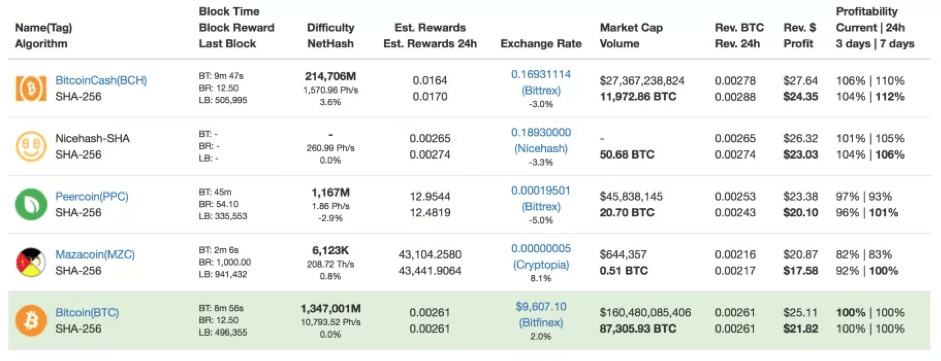The width and height of the screenshot is (941, 361).
Task: Click the Exchange Rate column header
Action: pyautogui.click(x=541, y=44)
